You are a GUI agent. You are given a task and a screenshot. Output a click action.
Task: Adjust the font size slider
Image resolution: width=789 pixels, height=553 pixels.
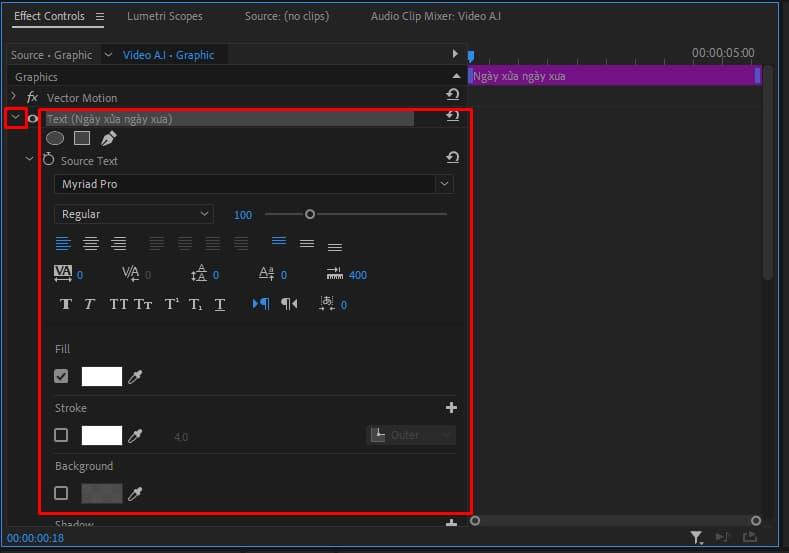pos(310,214)
